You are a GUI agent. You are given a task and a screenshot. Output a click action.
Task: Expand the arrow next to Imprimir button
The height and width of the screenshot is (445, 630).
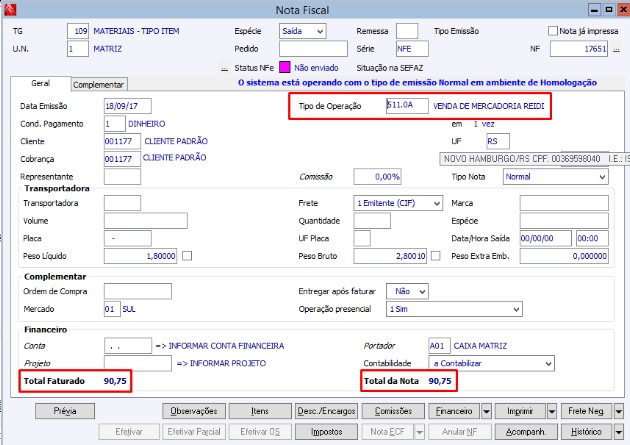(552, 411)
